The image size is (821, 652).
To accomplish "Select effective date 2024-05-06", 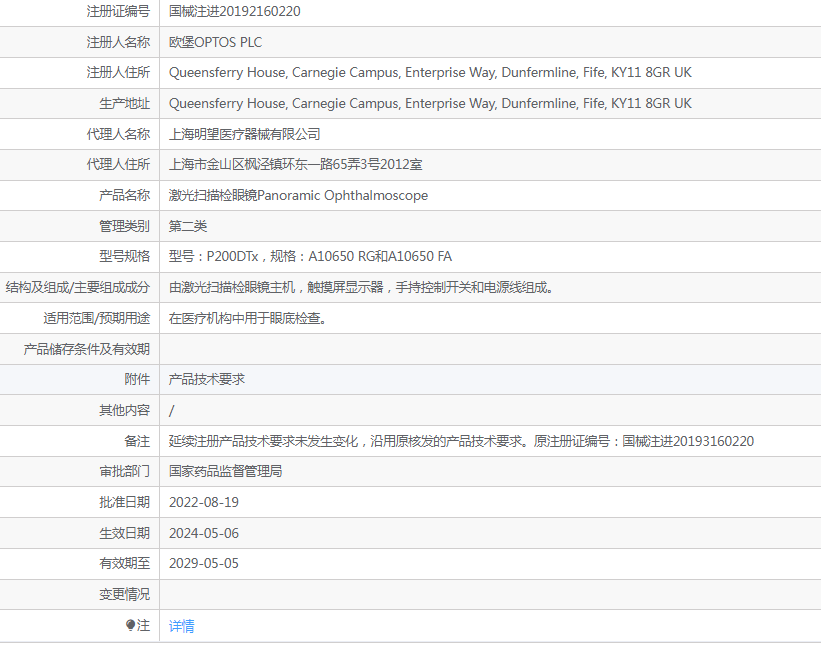I will pos(204,534).
